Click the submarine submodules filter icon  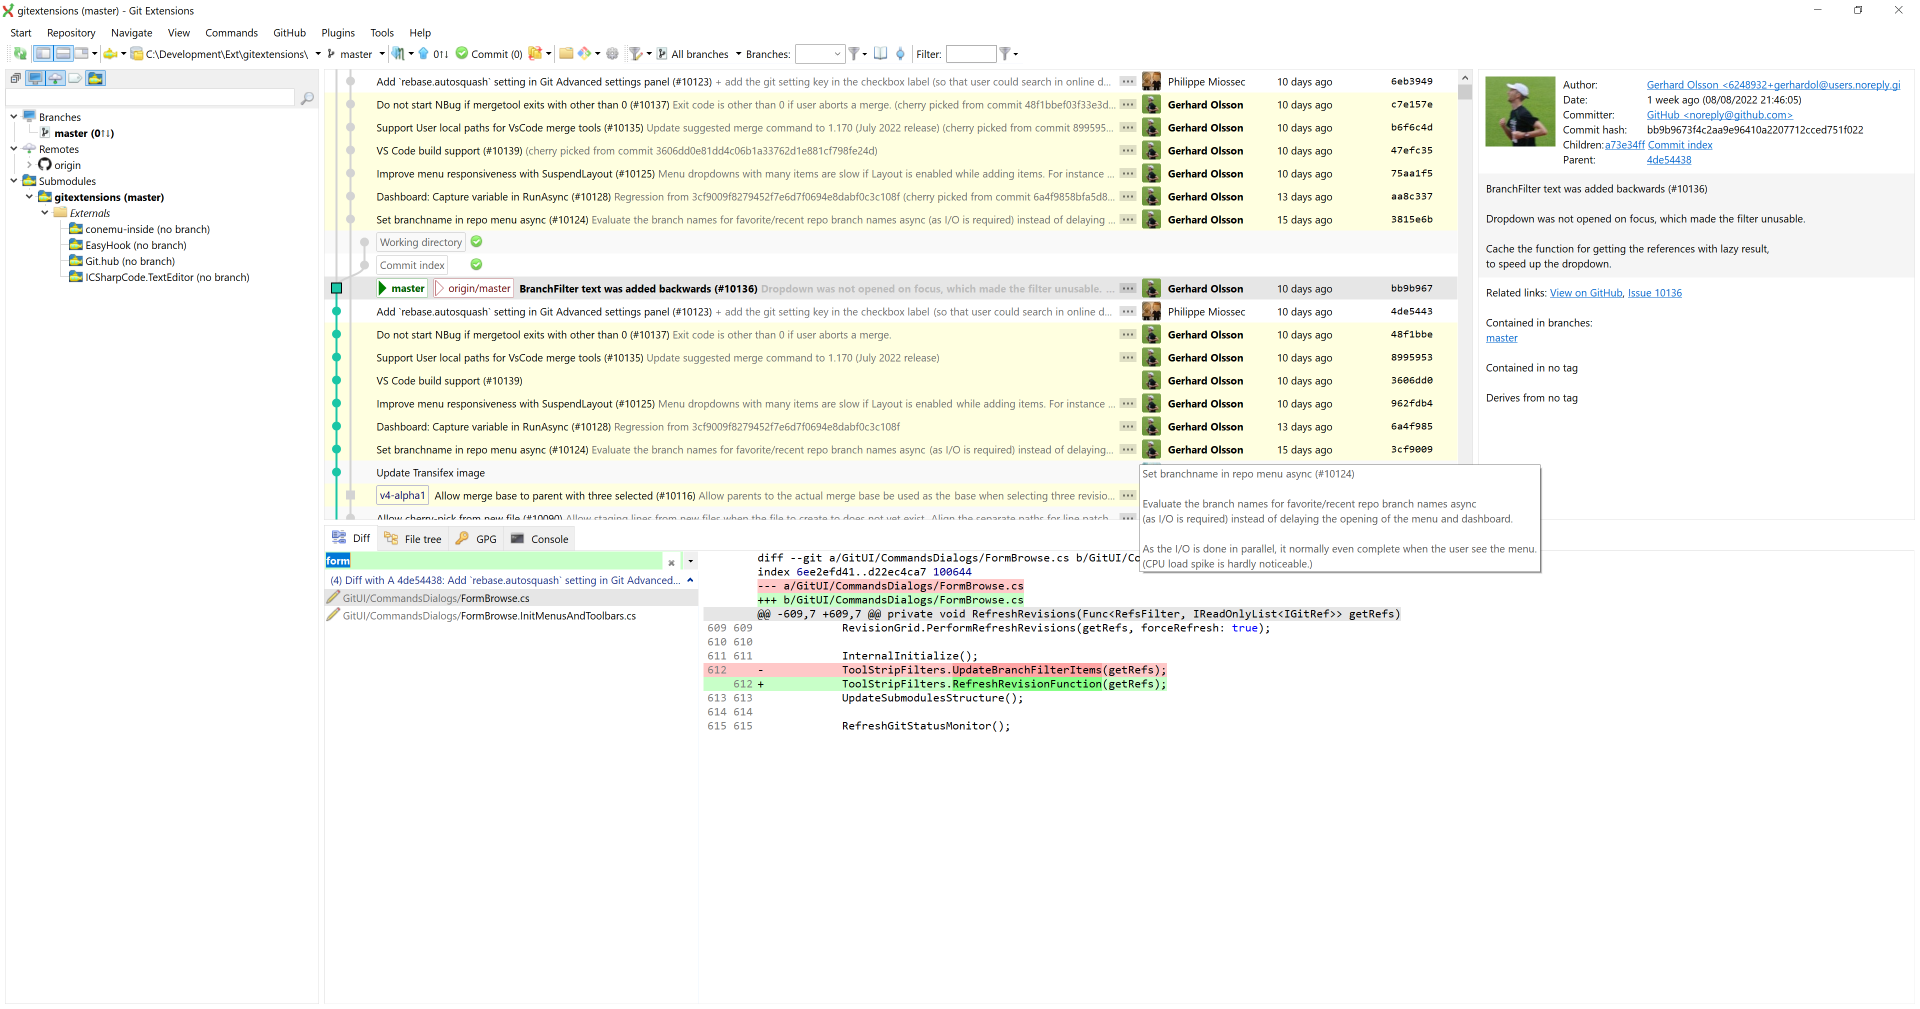95,78
